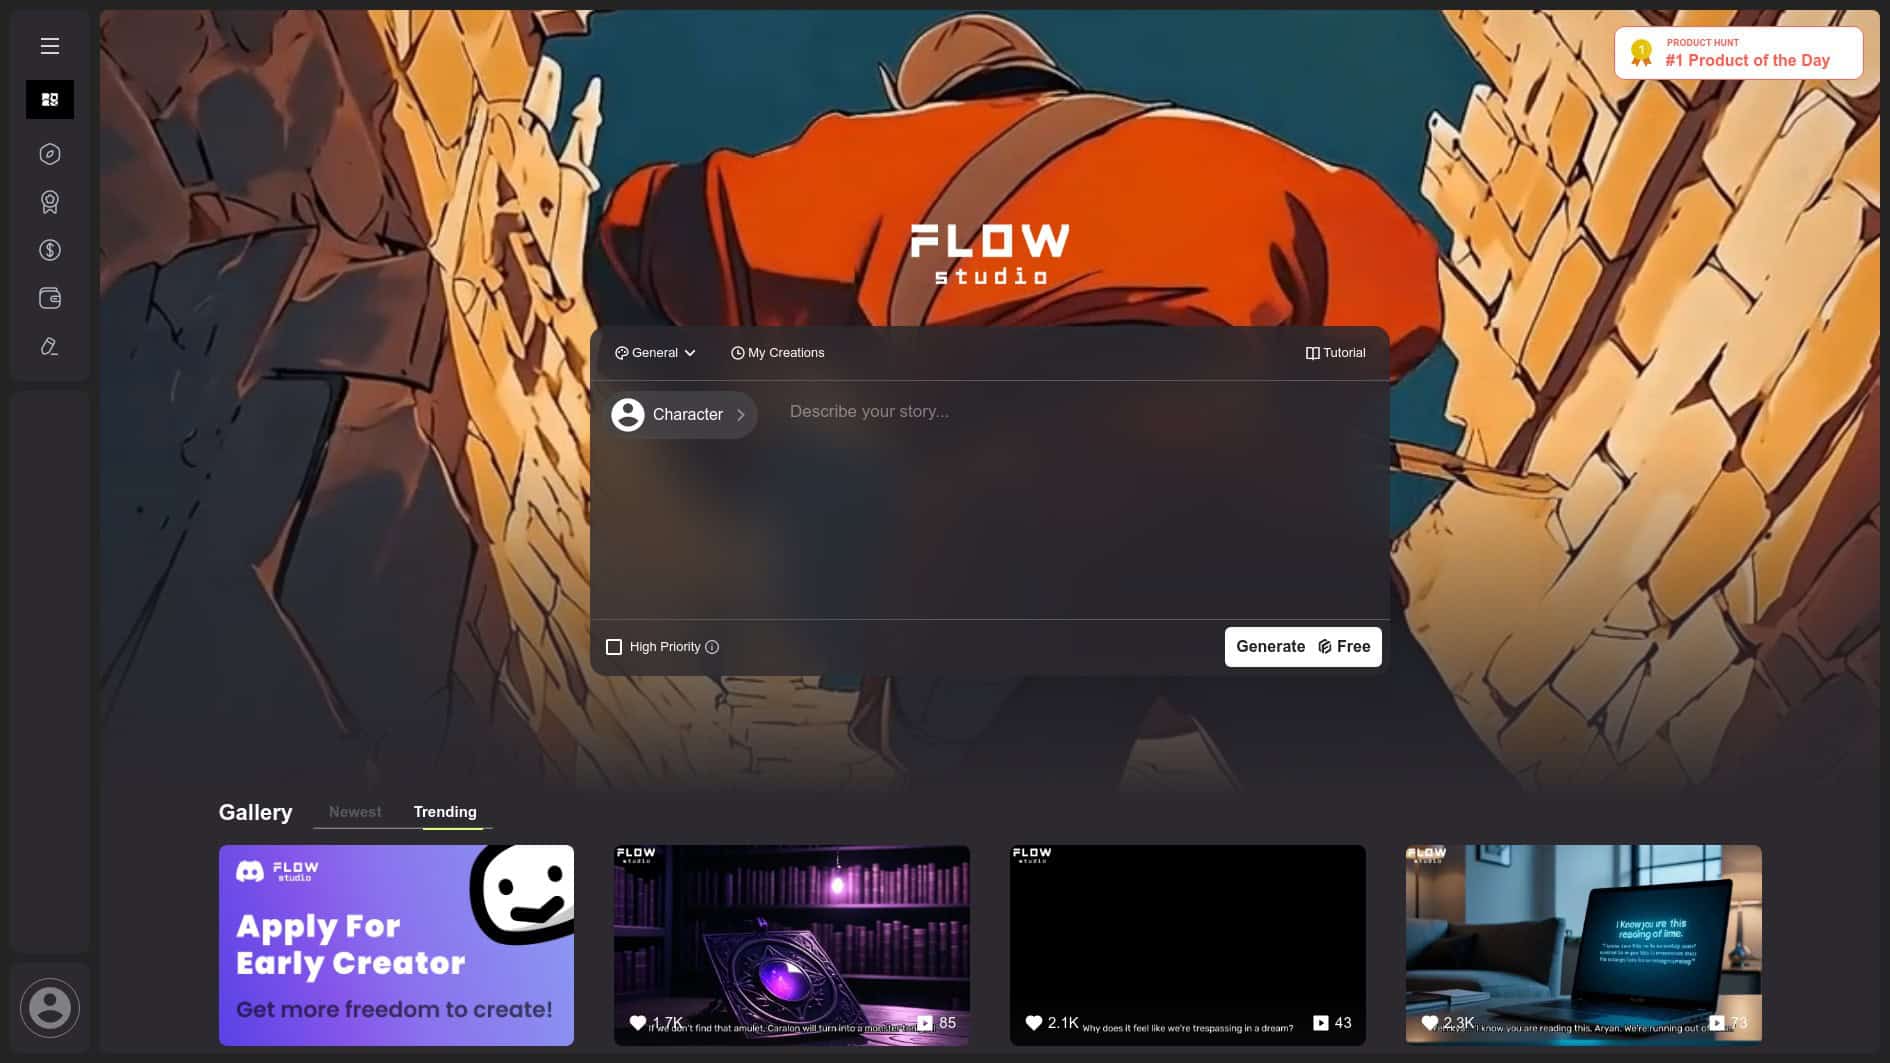Click the Generate Free button
Viewport: 1890px width, 1063px height.
click(x=1302, y=646)
